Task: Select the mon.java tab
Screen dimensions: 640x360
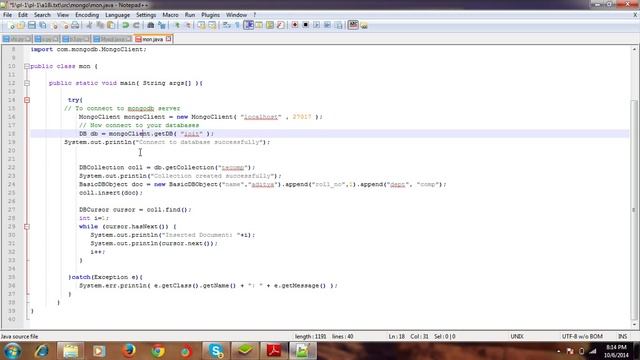Action: (x=153, y=39)
